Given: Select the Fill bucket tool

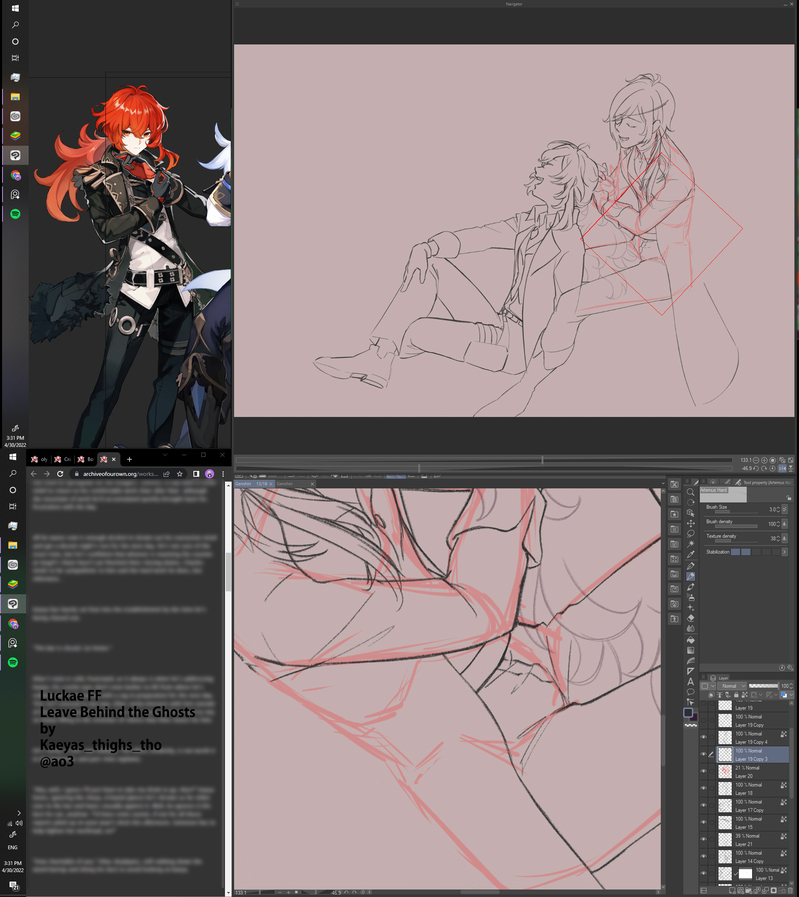Looking at the screenshot, I should click(690, 640).
